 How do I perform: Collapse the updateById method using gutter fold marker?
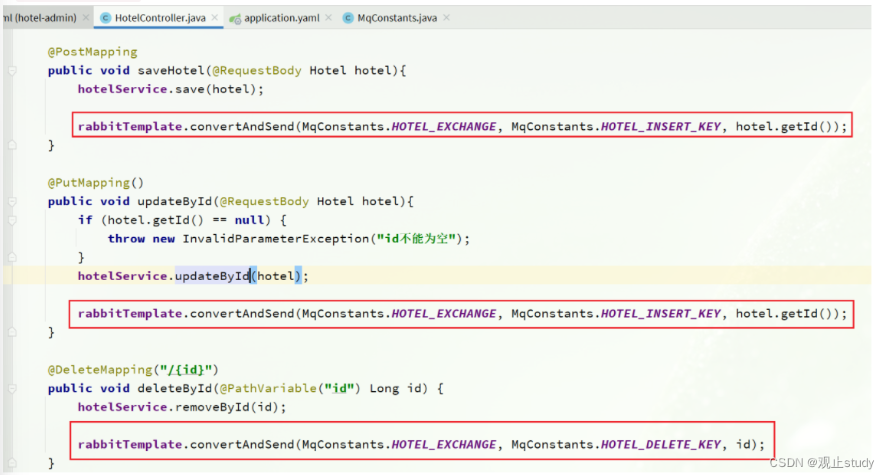coord(12,202)
